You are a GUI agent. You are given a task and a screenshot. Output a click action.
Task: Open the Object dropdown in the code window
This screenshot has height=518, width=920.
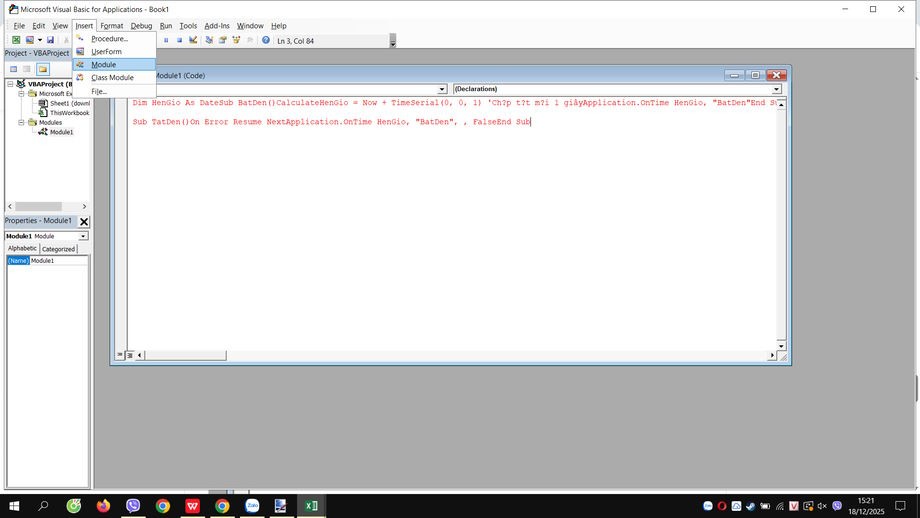click(442, 89)
